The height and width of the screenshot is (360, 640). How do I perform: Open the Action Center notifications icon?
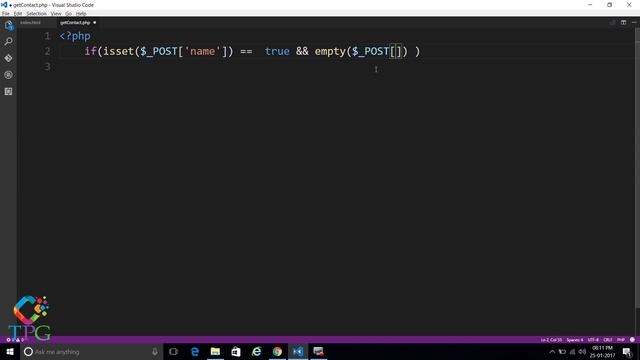click(628, 351)
